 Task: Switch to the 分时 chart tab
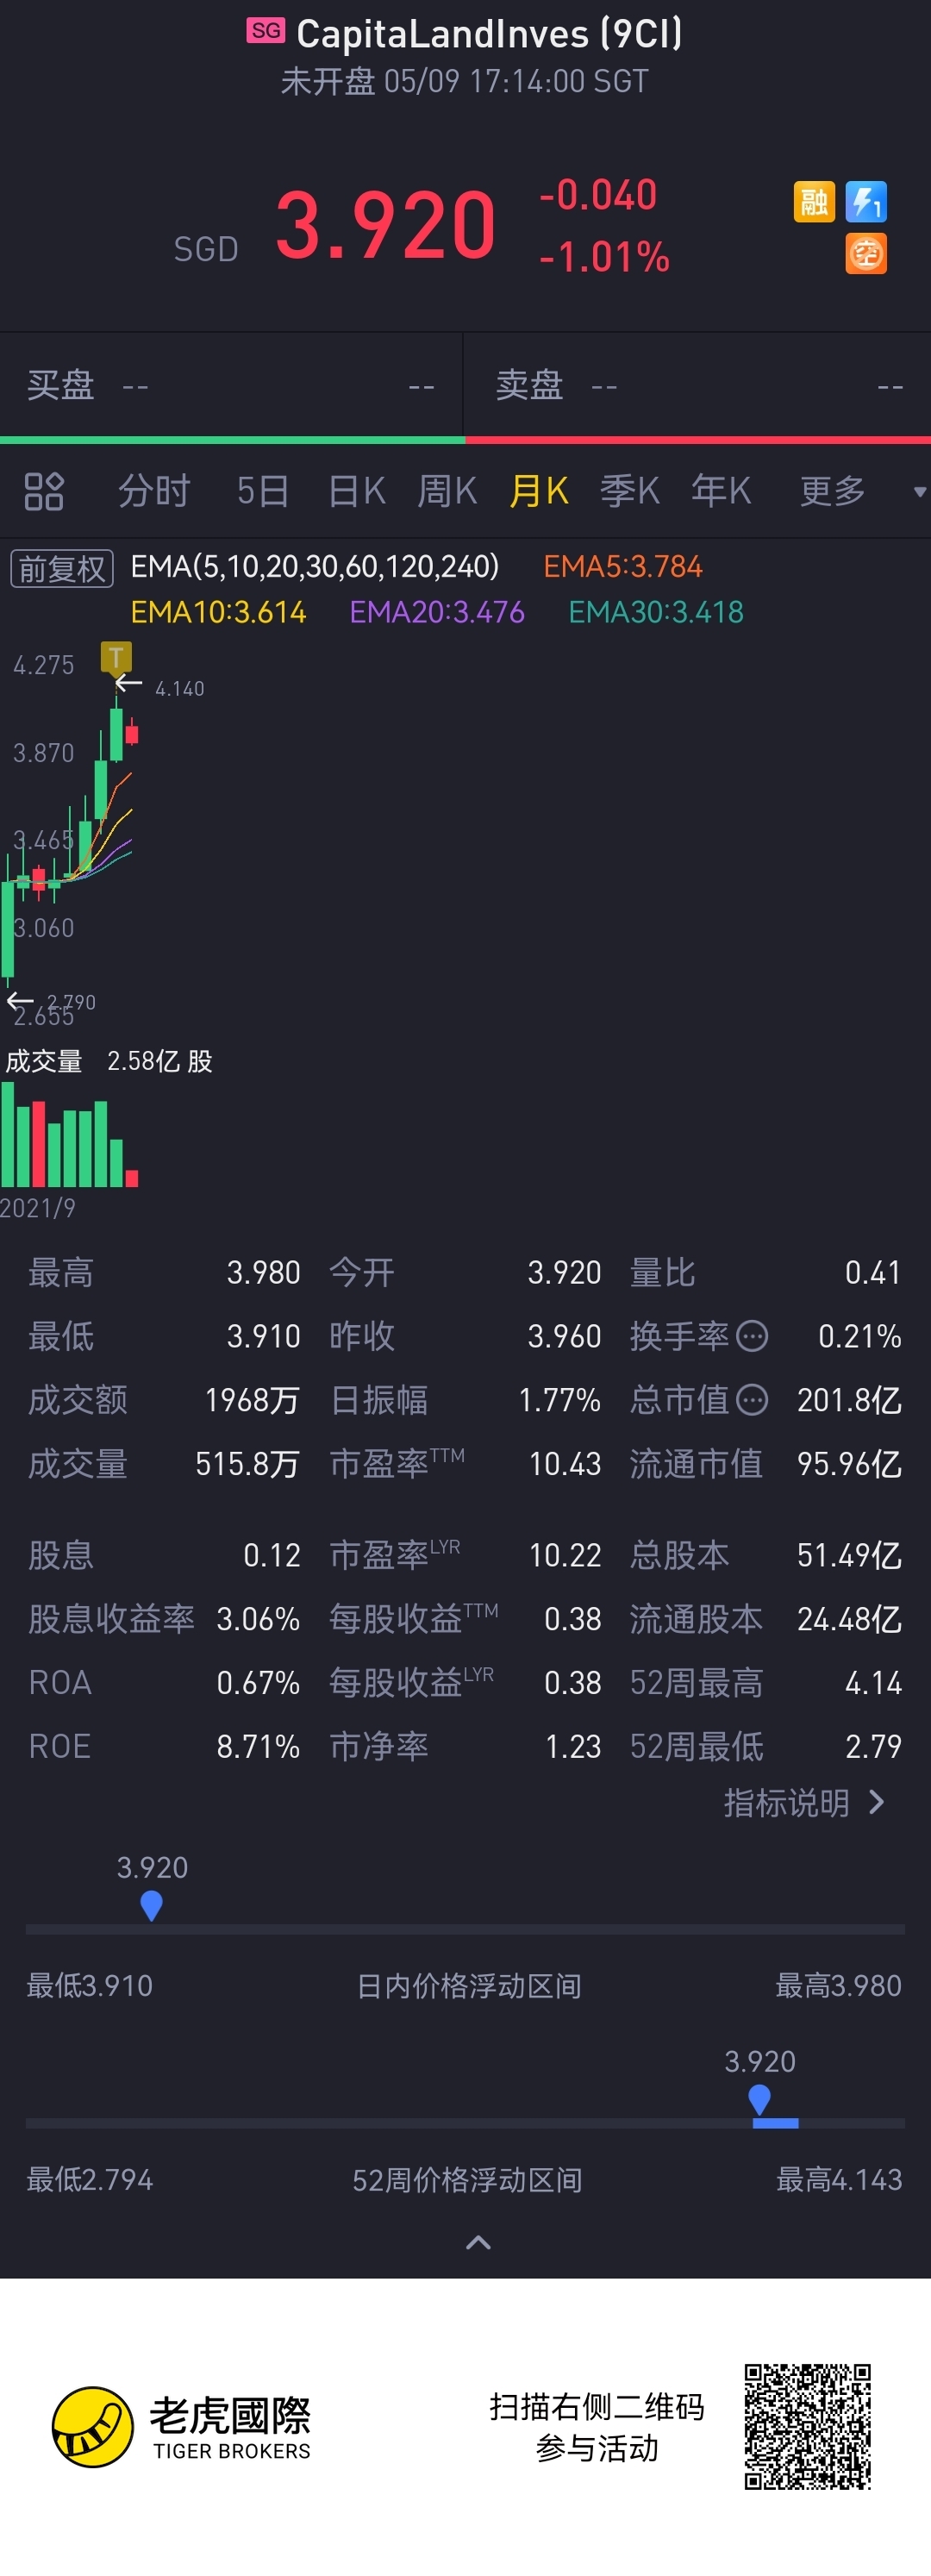[154, 491]
